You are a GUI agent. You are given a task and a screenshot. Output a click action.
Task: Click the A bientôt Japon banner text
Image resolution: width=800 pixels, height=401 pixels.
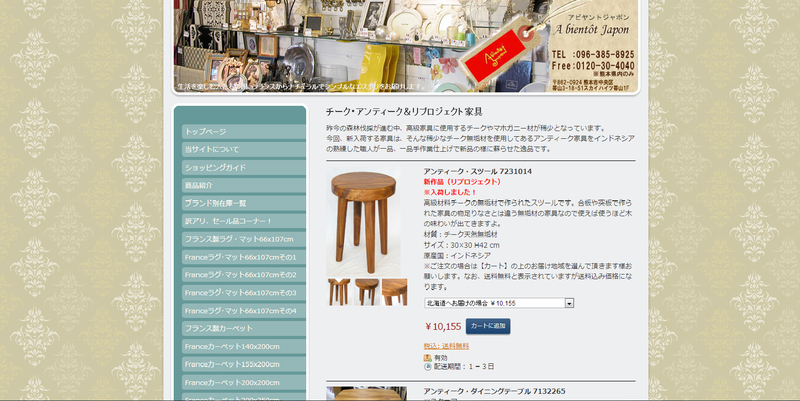(592, 30)
